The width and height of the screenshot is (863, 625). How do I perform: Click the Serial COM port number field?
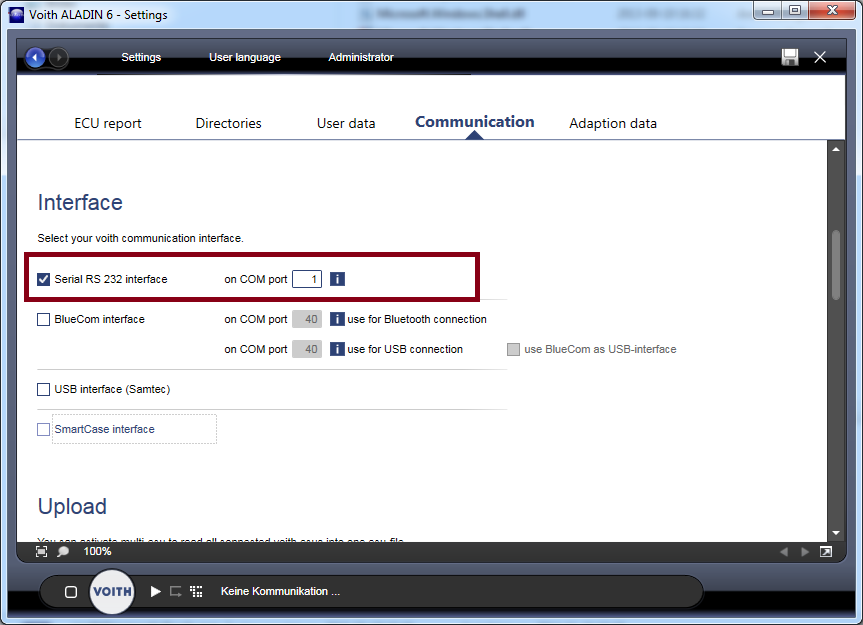pyautogui.click(x=307, y=279)
